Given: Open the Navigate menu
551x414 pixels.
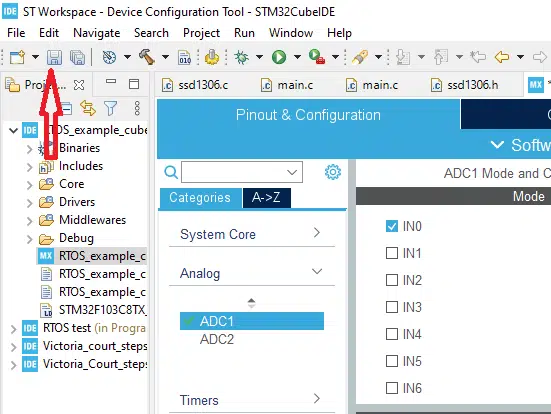Looking at the screenshot, I should click(97, 33).
